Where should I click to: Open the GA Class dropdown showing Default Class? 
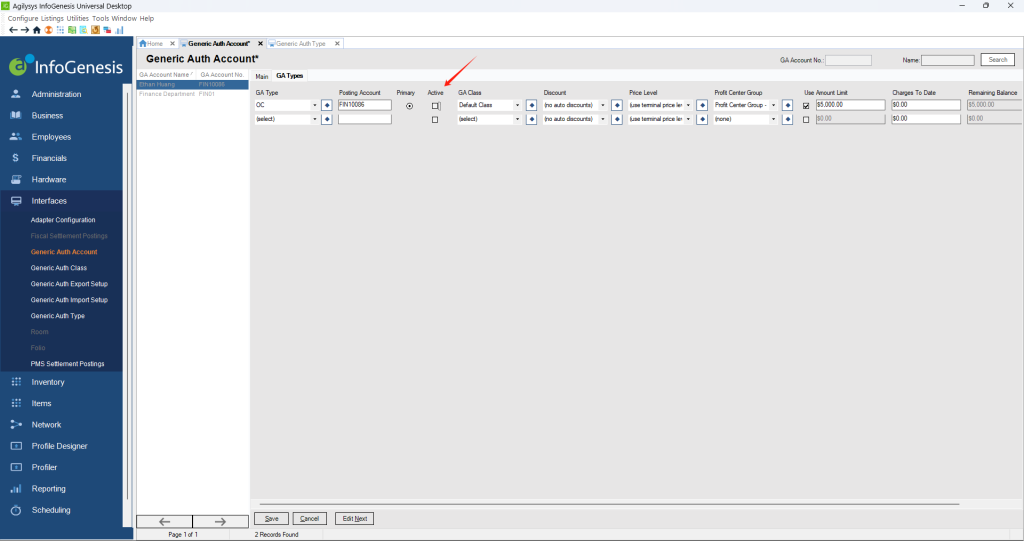point(517,105)
